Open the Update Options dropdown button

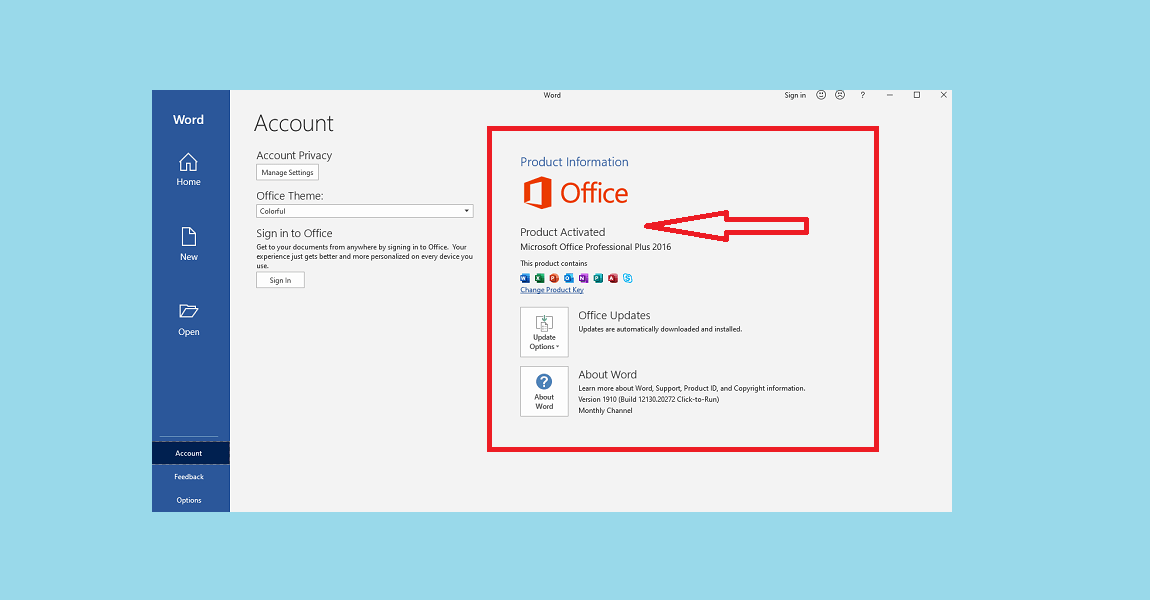click(x=544, y=332)
